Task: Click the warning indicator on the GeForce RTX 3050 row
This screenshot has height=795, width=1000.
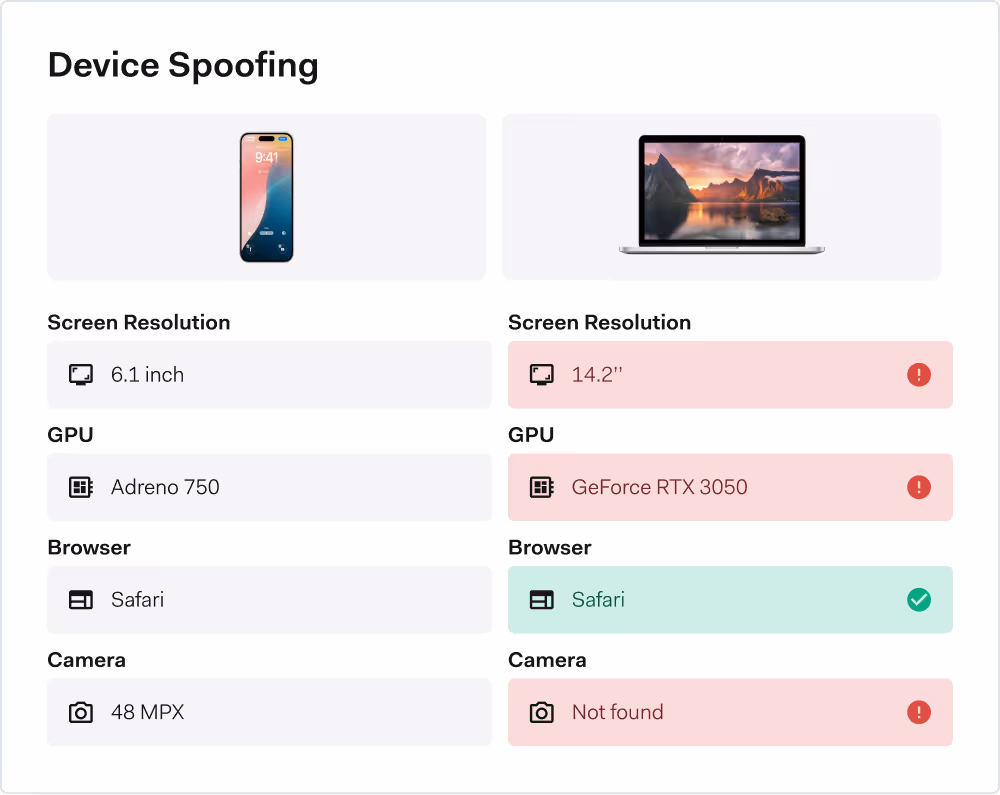Action: [919, 487]
